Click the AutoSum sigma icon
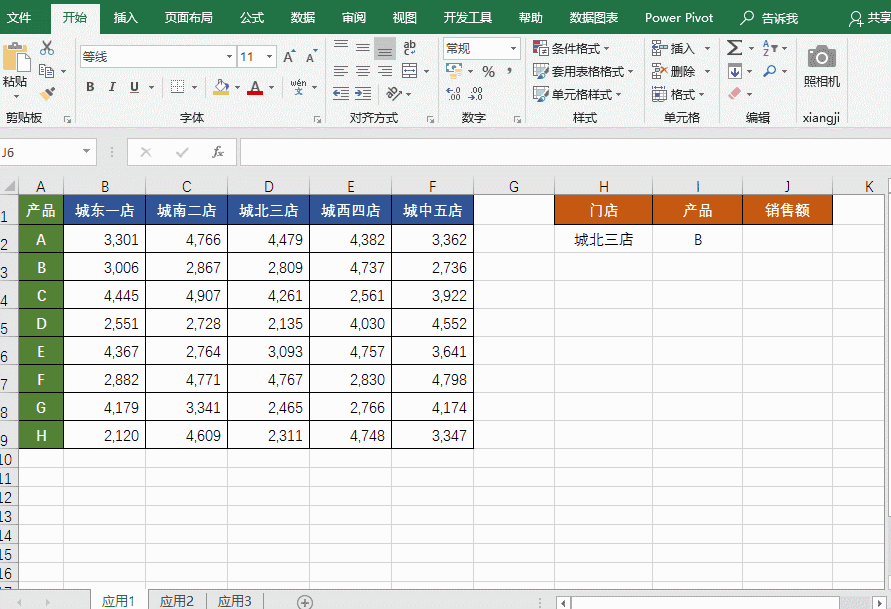 coord(734,48)
